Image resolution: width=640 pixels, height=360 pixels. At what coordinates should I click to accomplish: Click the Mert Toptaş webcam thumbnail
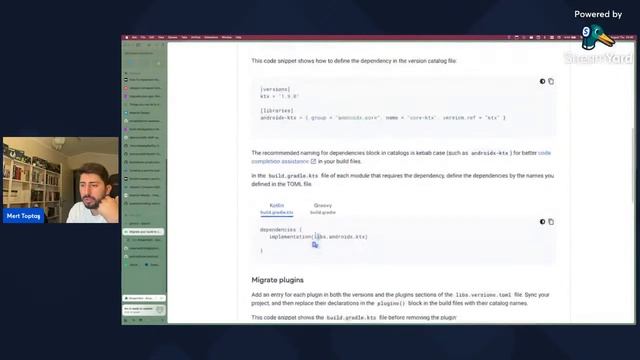[x=61, y=180]
